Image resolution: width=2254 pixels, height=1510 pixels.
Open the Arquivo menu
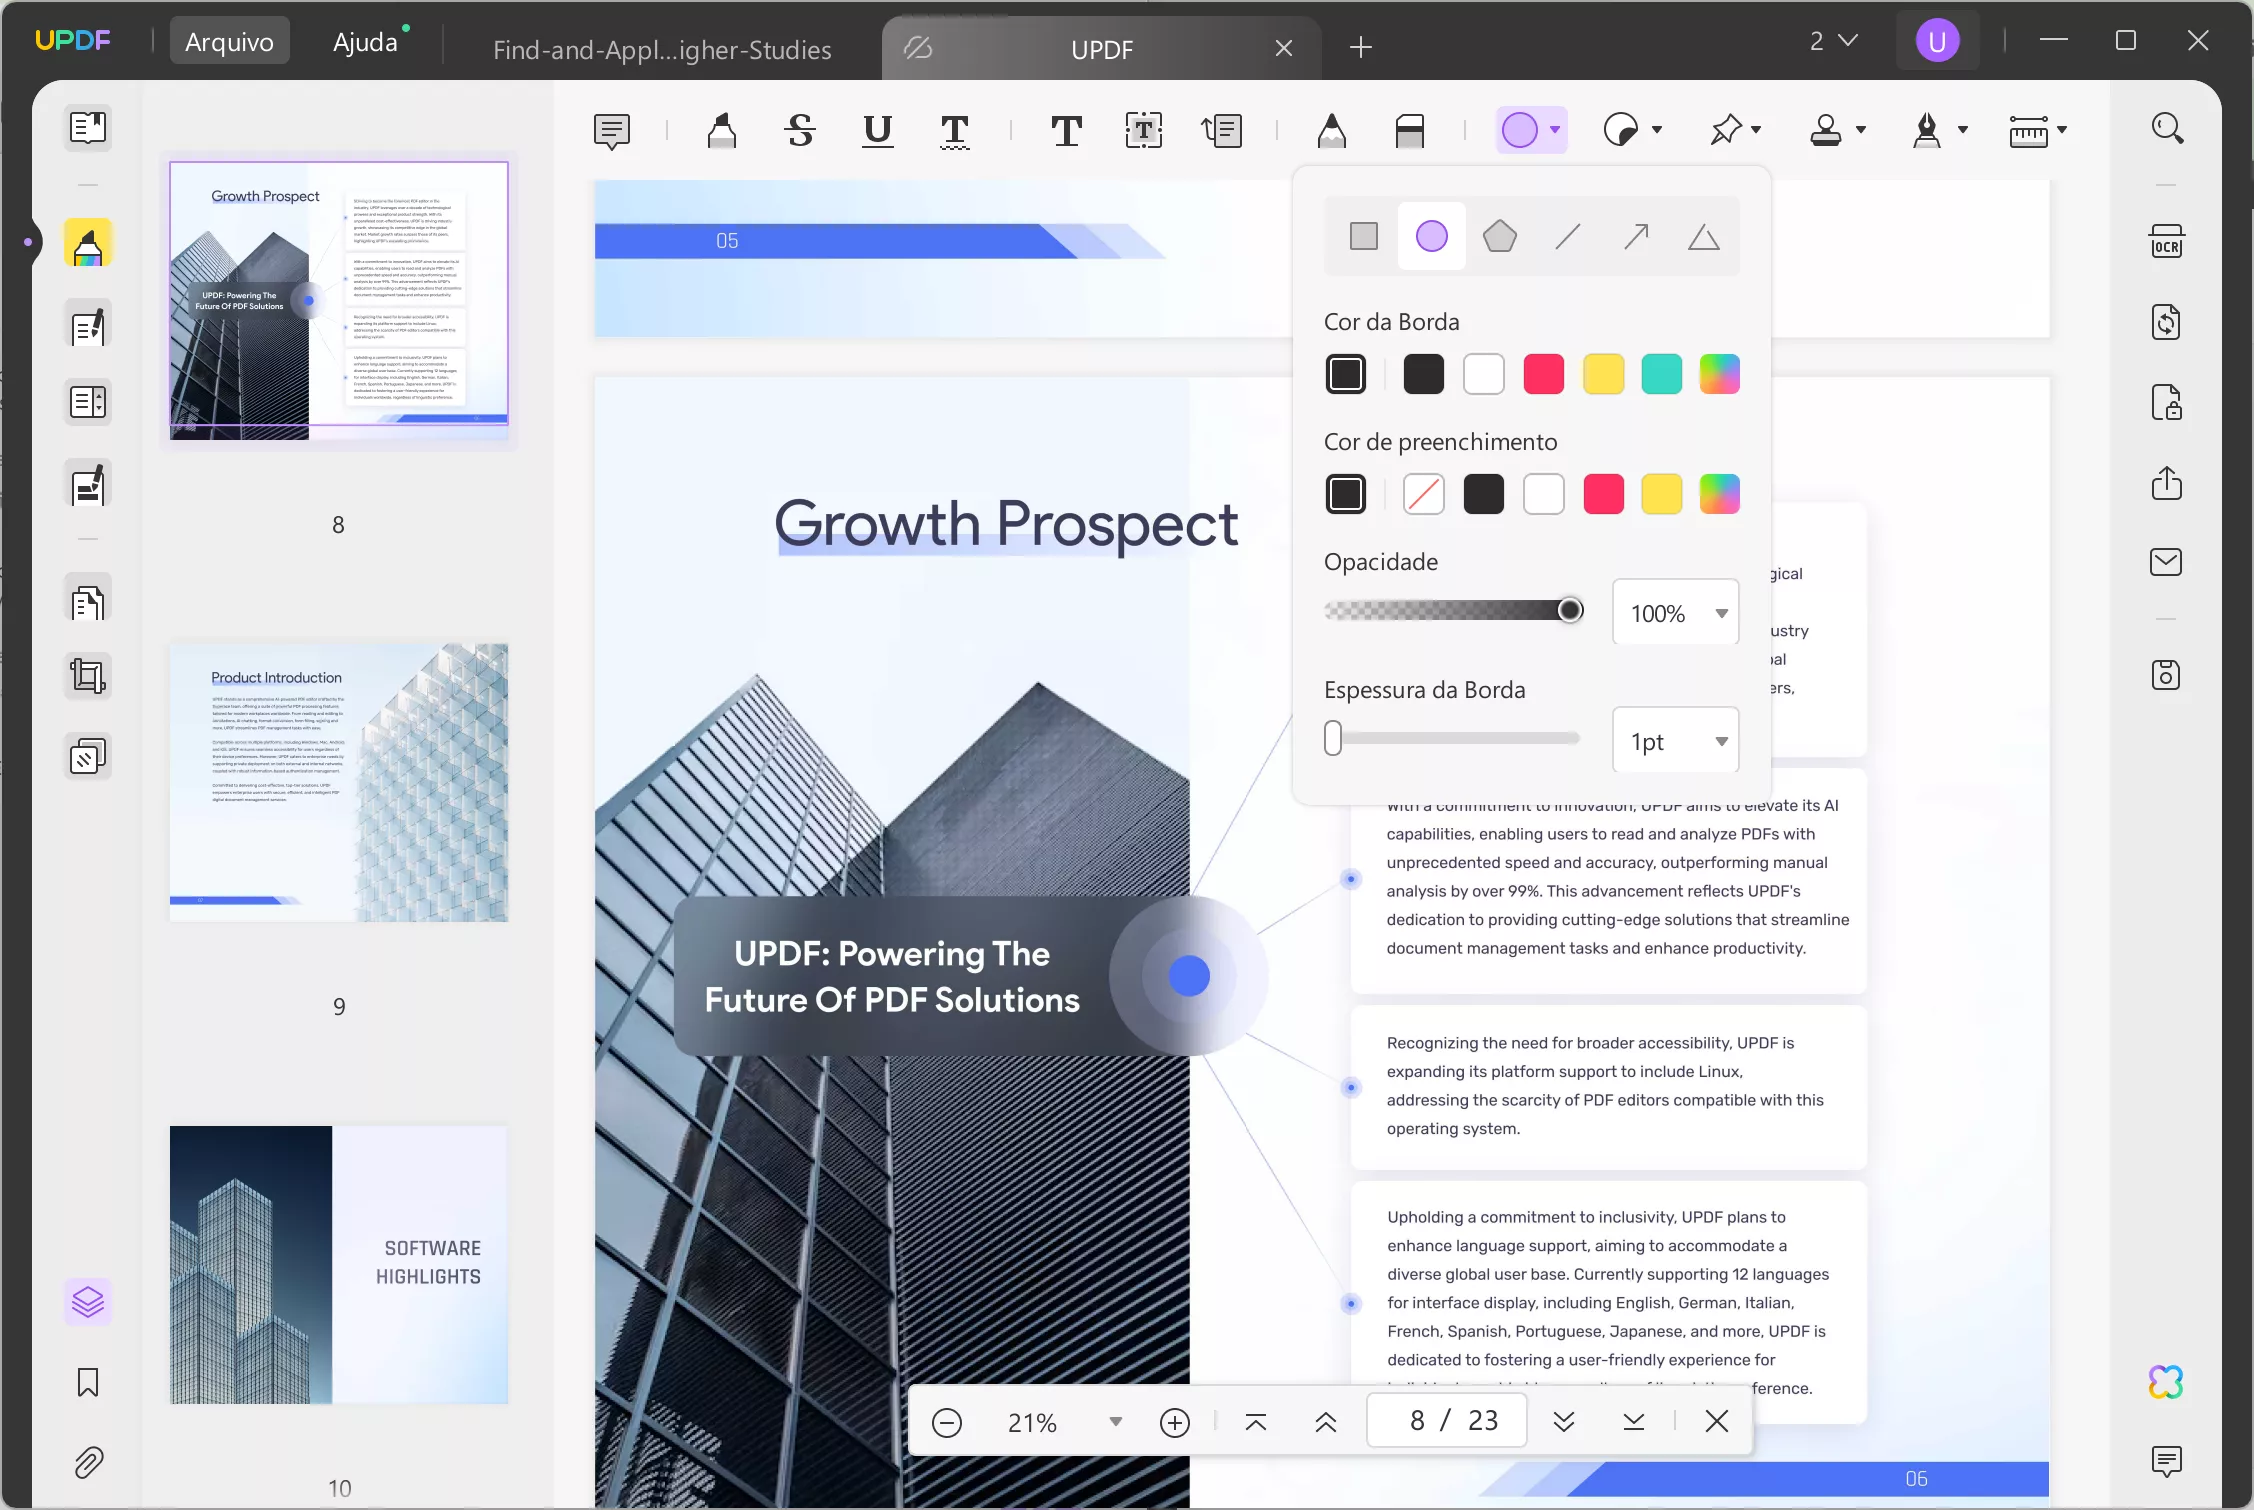[x=229, y=42]
